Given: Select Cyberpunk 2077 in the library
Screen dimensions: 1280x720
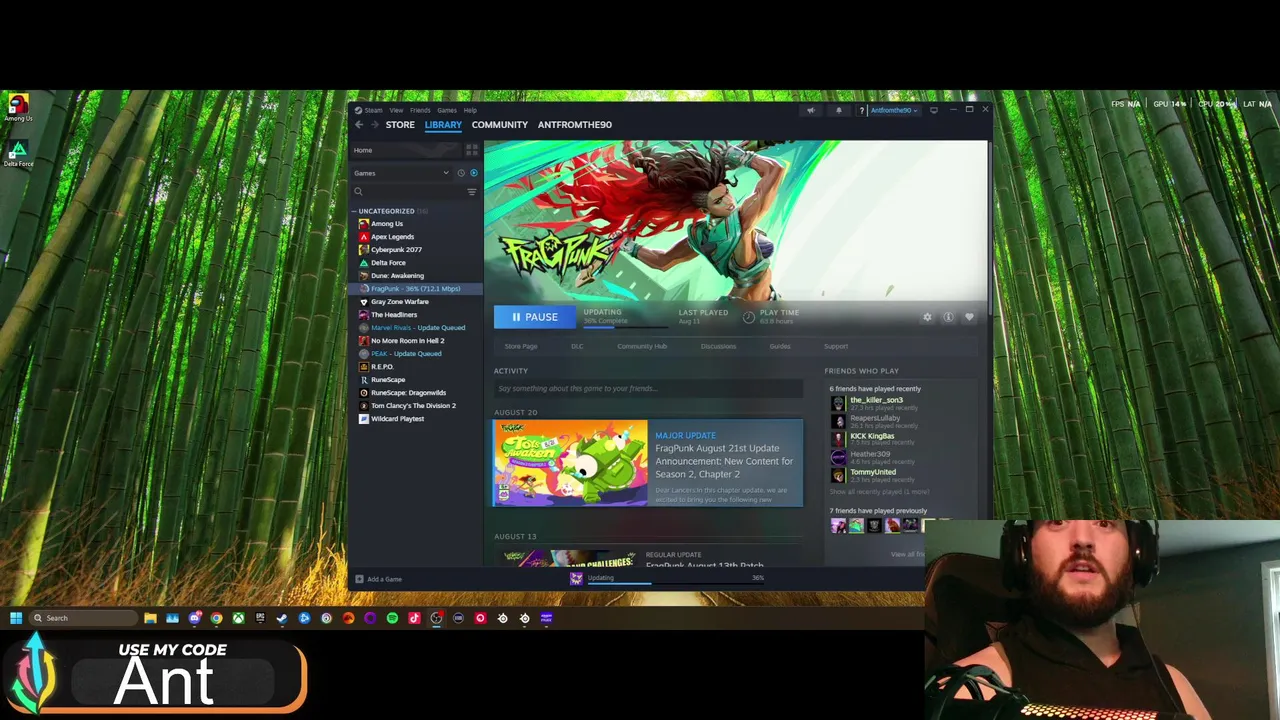Looking at the screenshot, I should click(x=396, y=250).
